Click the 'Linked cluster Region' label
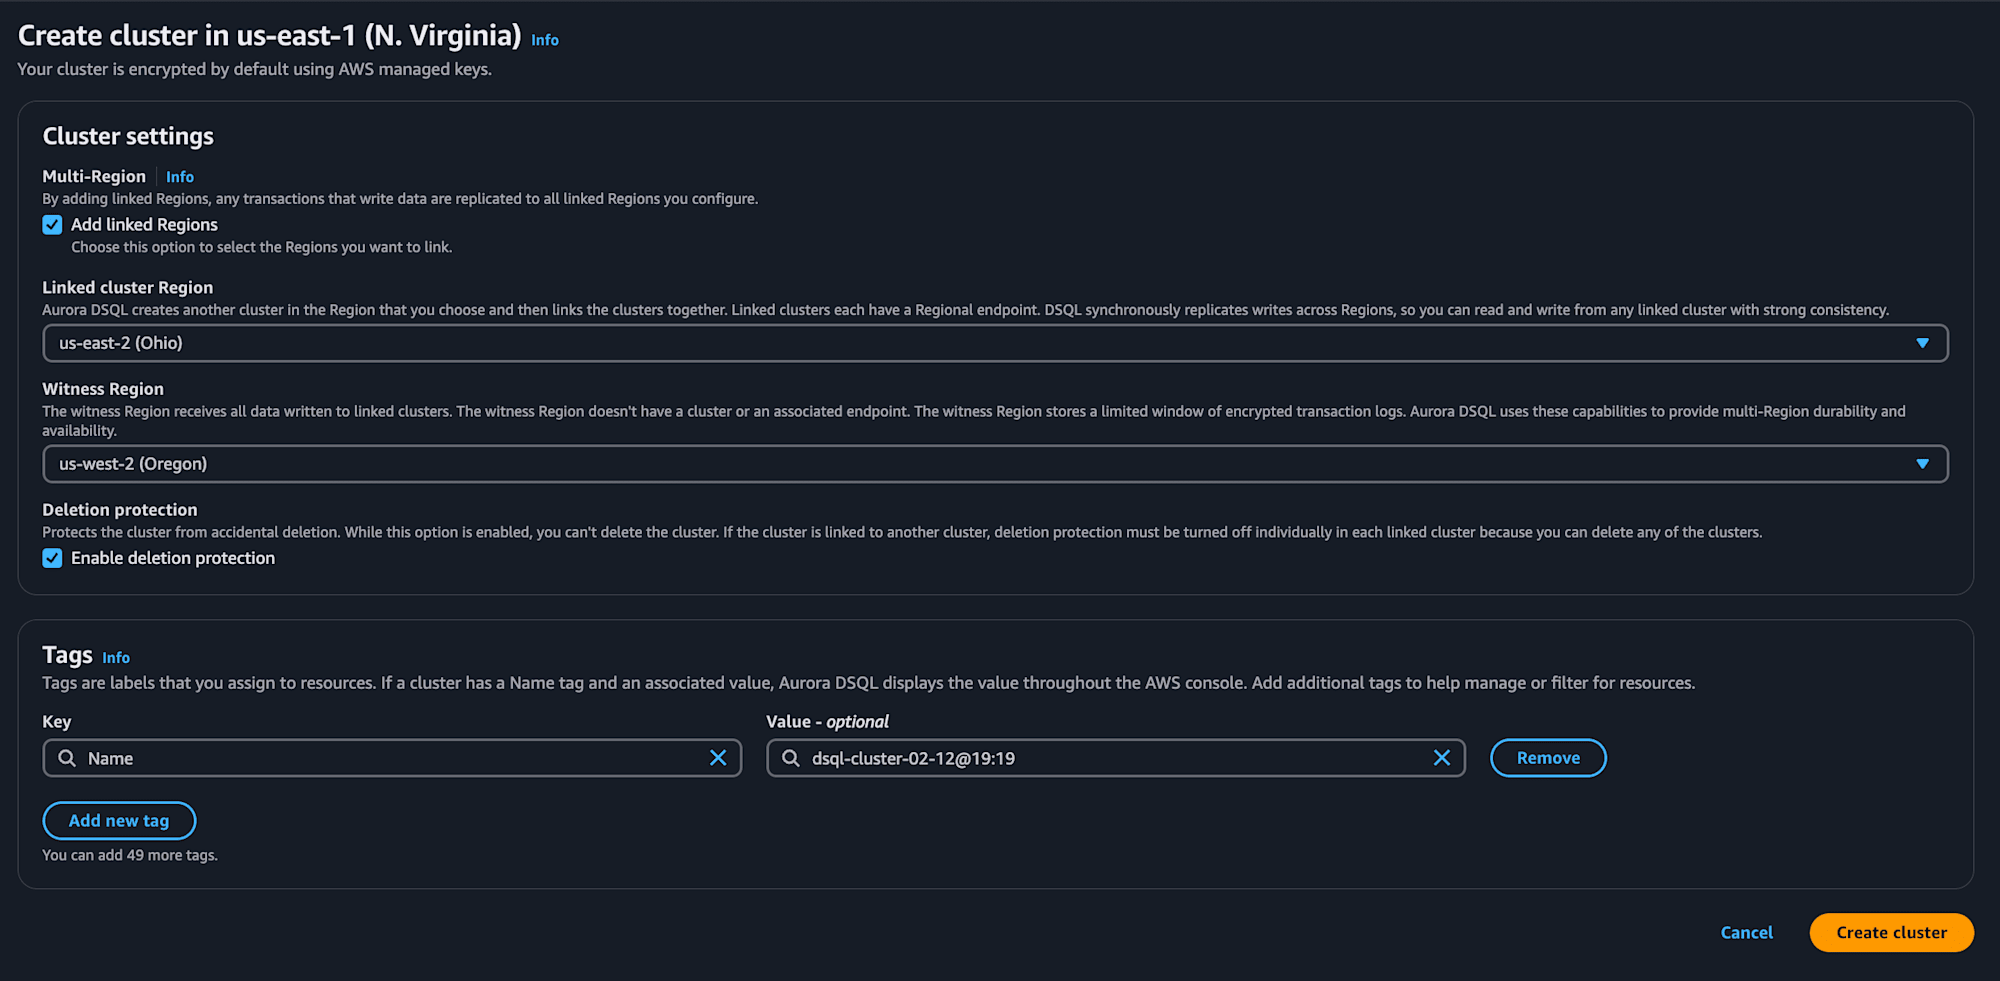Viewport: 2000px width, 981px height. point(127,288)
